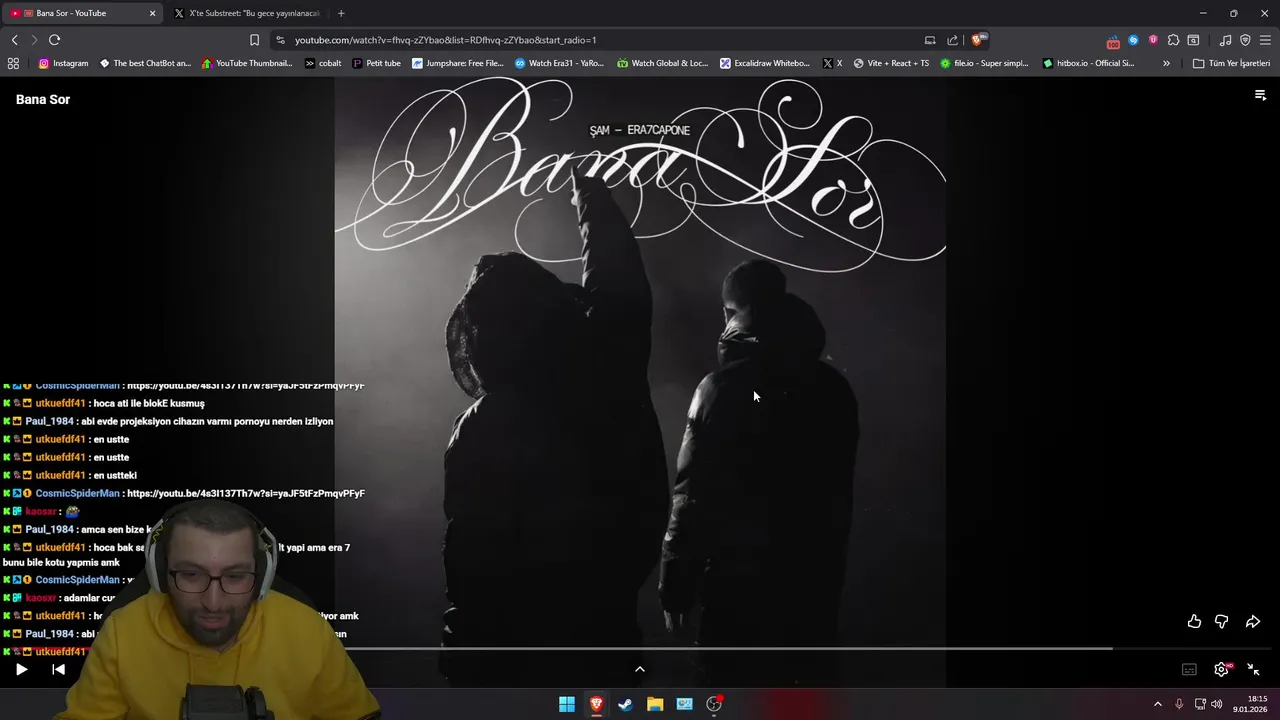This screenshot has height=720, width=1280.
Task: Open the blue Shazam extension
Action: (1133, 40)
